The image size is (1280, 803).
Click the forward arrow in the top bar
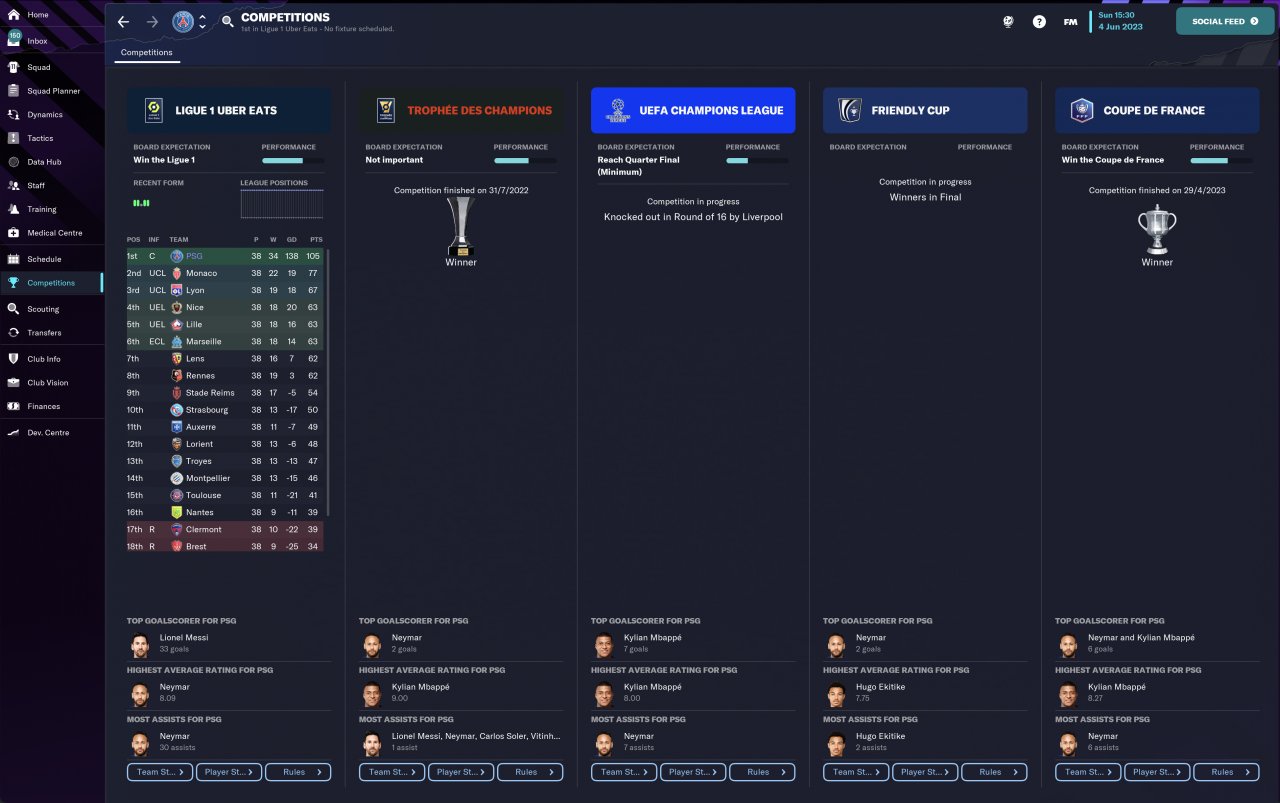pos(152,21)
